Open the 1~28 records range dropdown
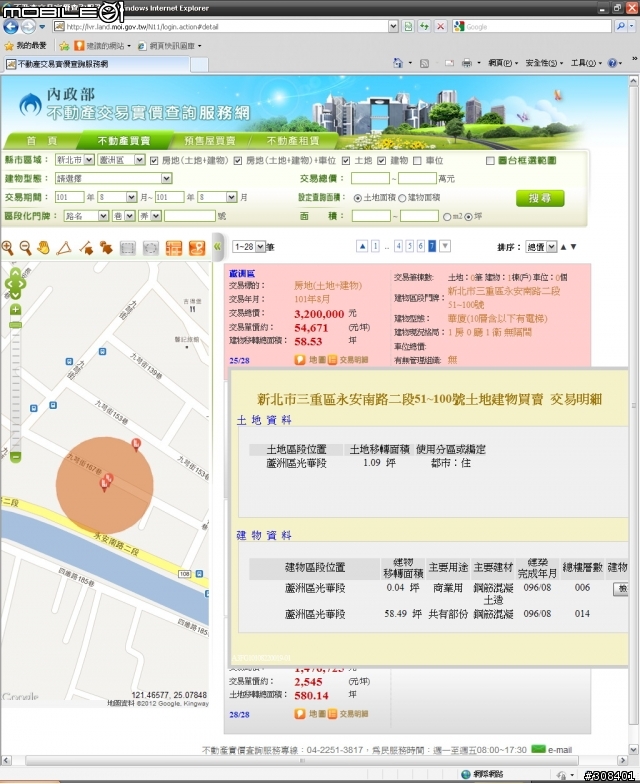This screenshot has width=640, height=784. pyautogui.click(x=248, y=246)
